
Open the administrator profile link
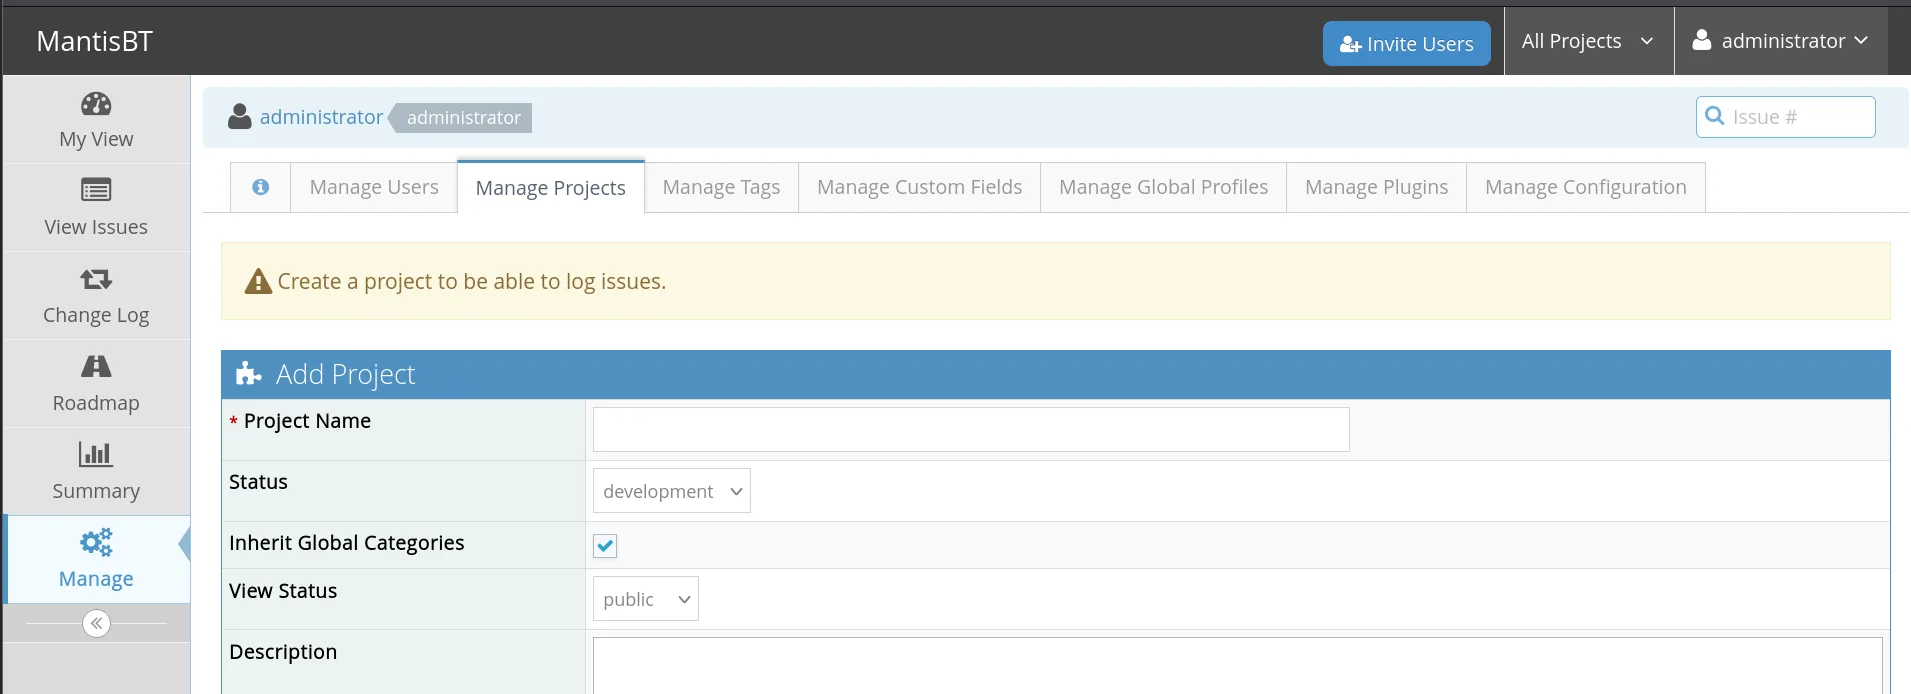pyautogui.click(x=321, y=117)
